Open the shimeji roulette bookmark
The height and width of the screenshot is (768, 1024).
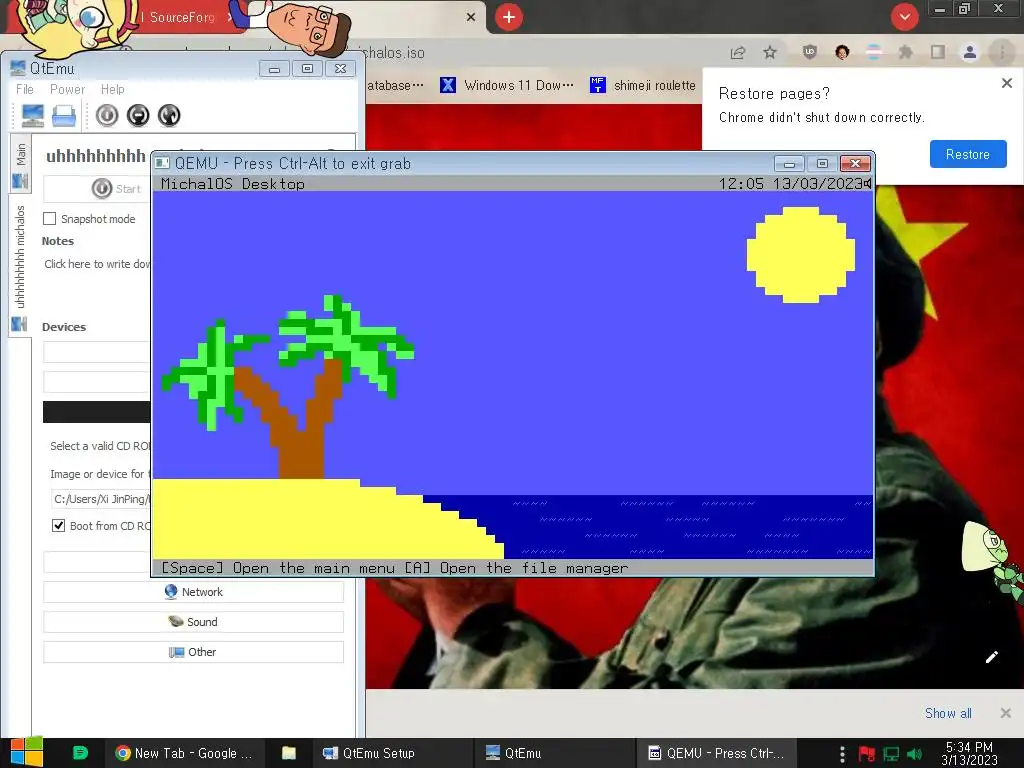643,86
